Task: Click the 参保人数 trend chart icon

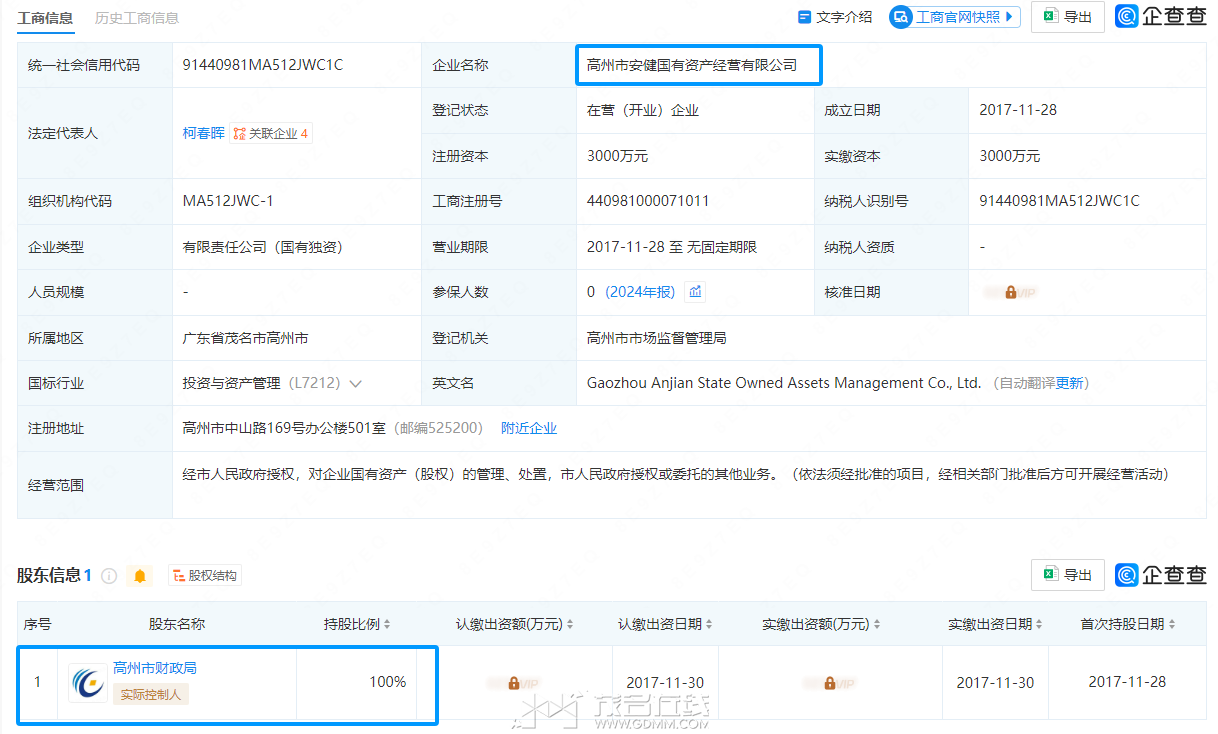Action: pyautogui.click(x=696, y=292)
